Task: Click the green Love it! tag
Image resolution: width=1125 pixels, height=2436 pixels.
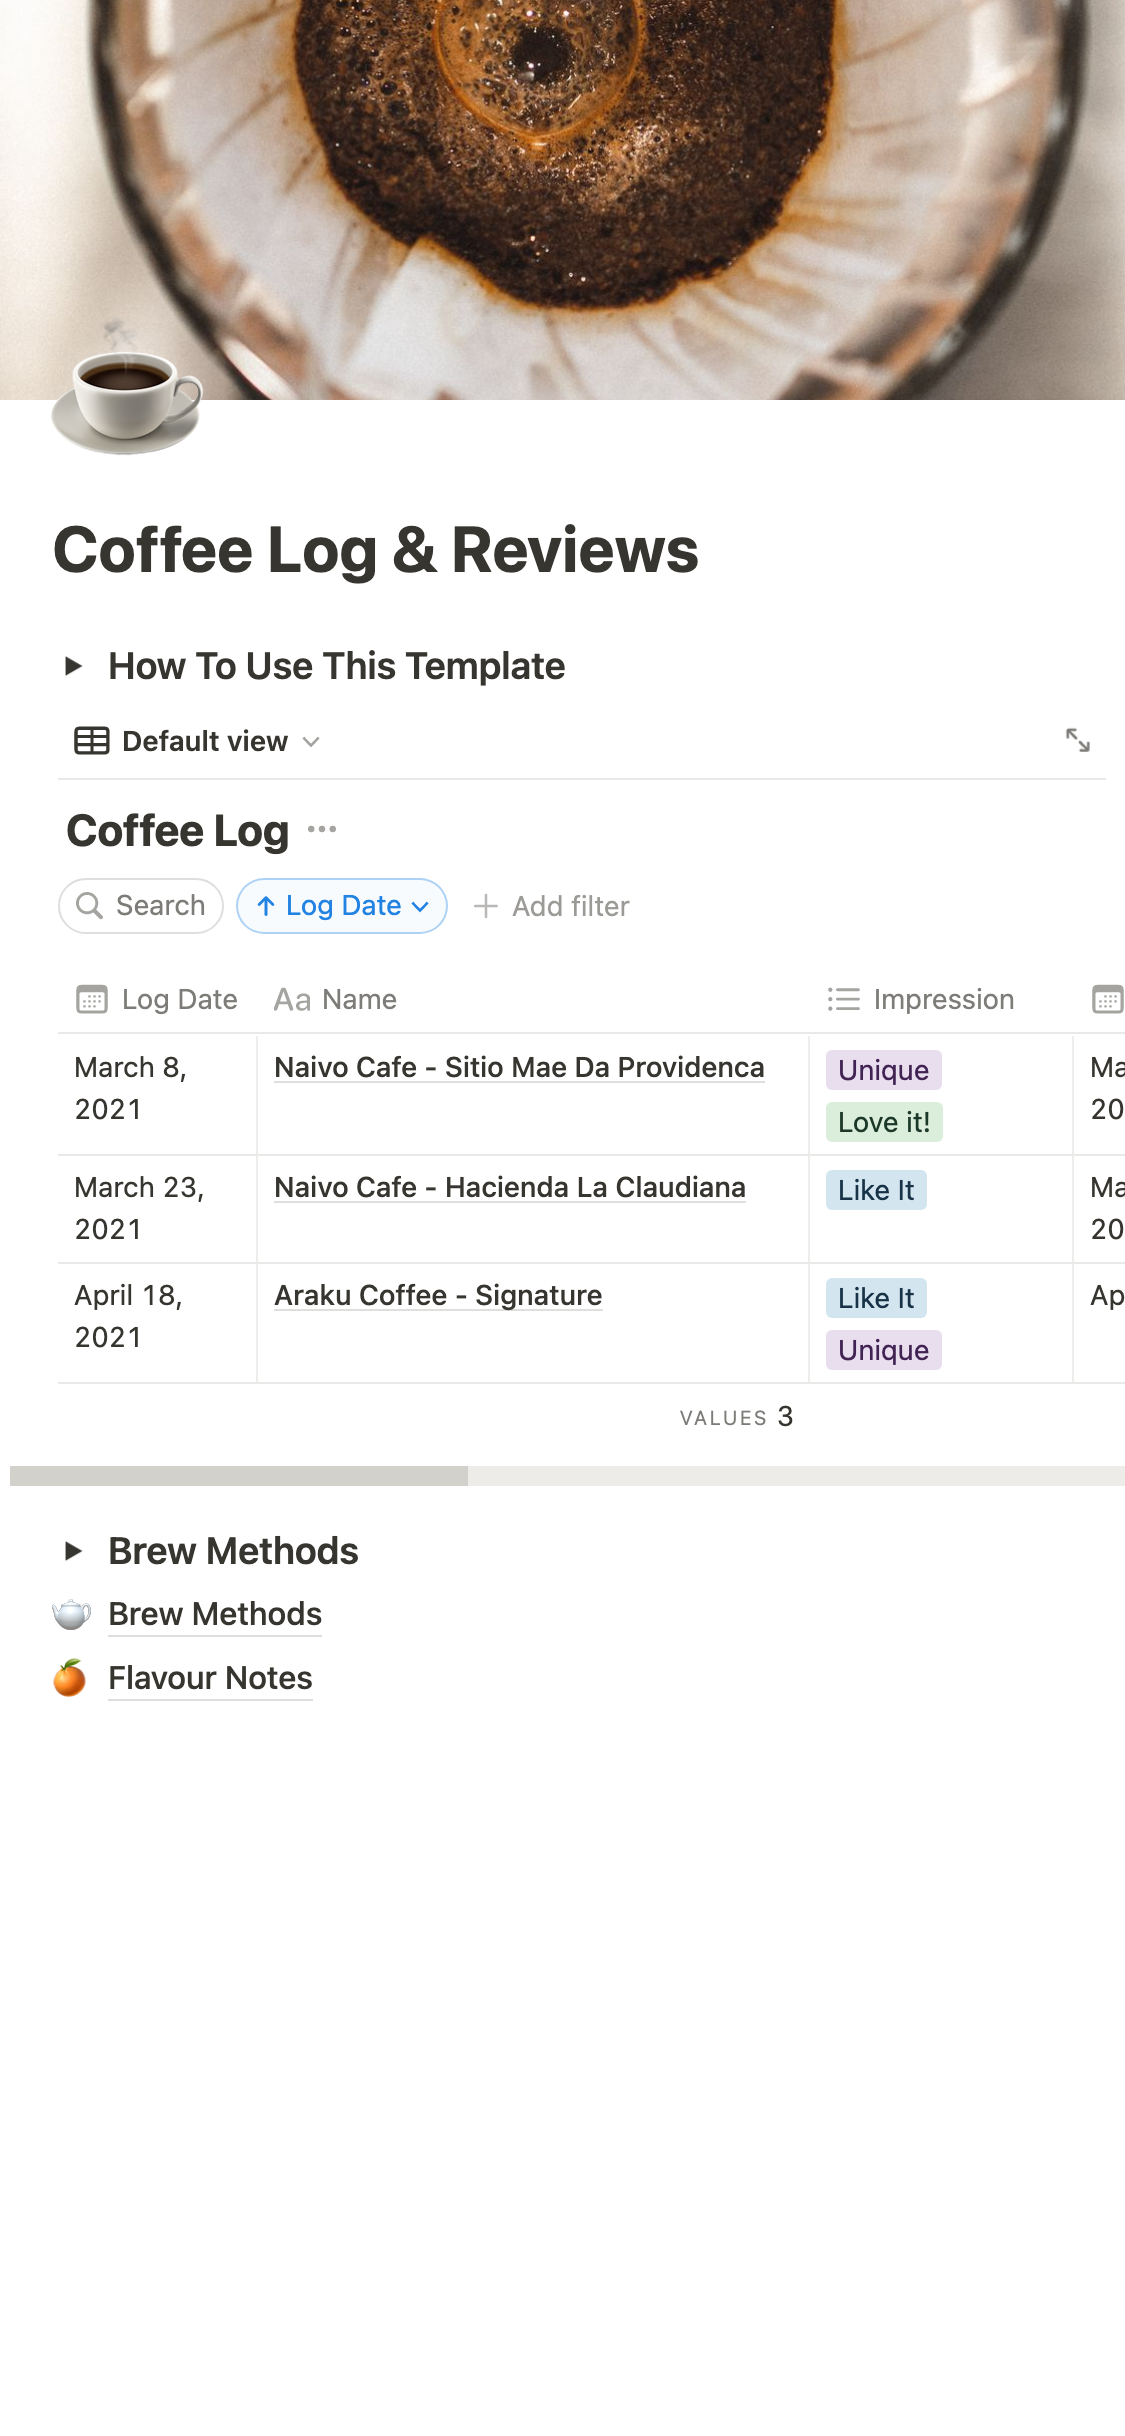Action: click(884, 1122)
